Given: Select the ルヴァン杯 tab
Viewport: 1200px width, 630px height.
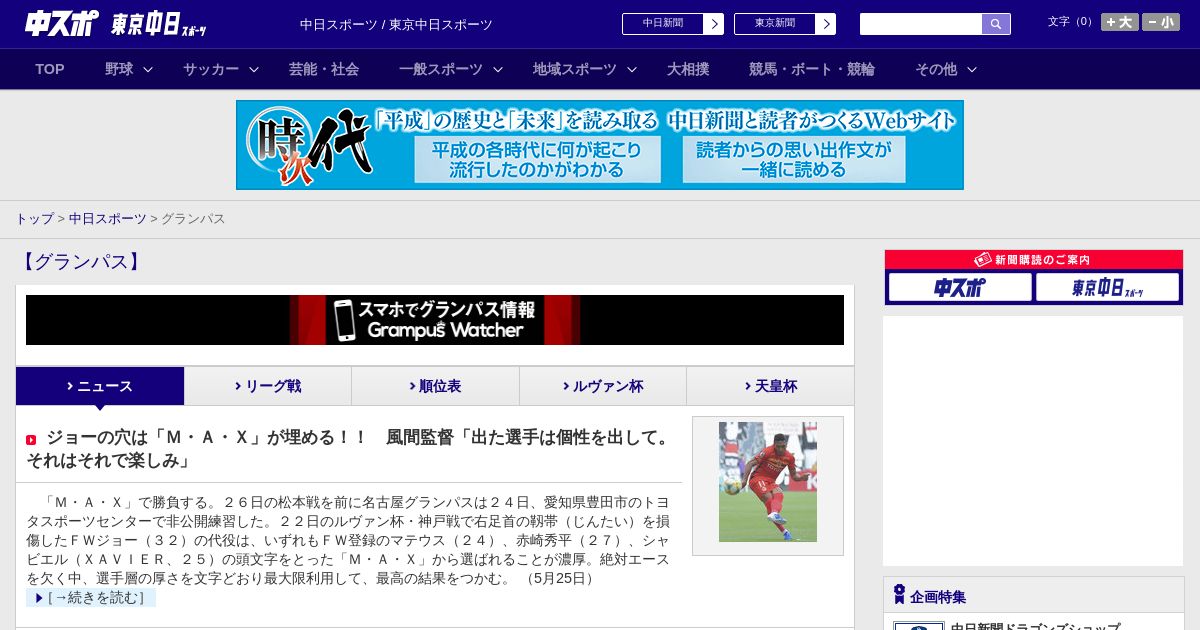Looking at the screenshot, I should click(603, 386).
